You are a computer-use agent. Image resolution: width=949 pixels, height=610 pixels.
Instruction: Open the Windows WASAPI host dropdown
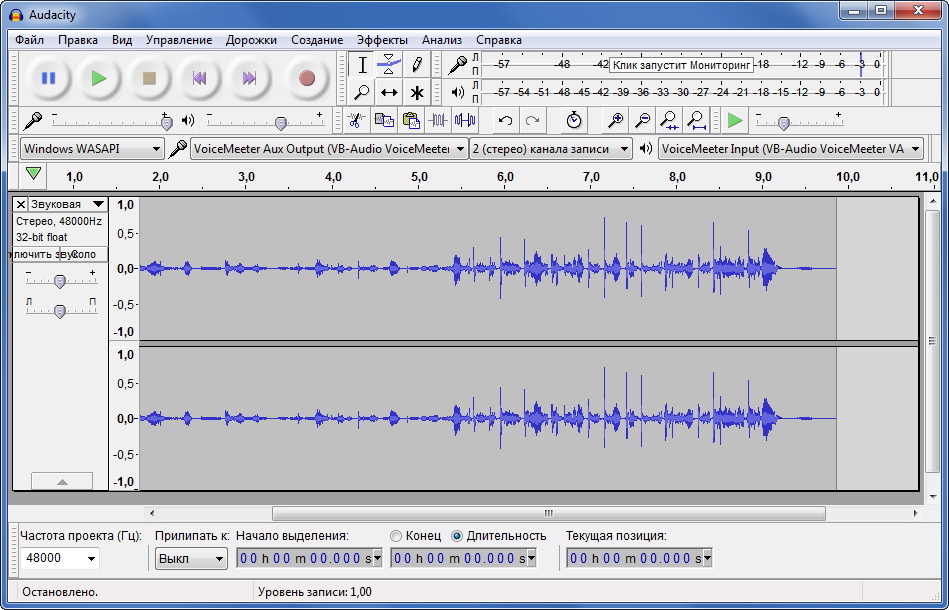coord(92,149)
